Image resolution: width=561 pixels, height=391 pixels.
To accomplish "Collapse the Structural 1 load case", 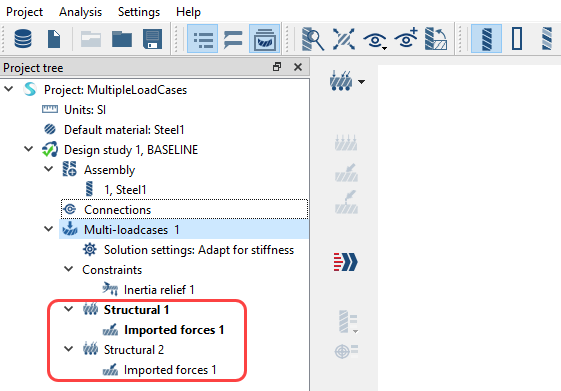I will click(68, 309).
